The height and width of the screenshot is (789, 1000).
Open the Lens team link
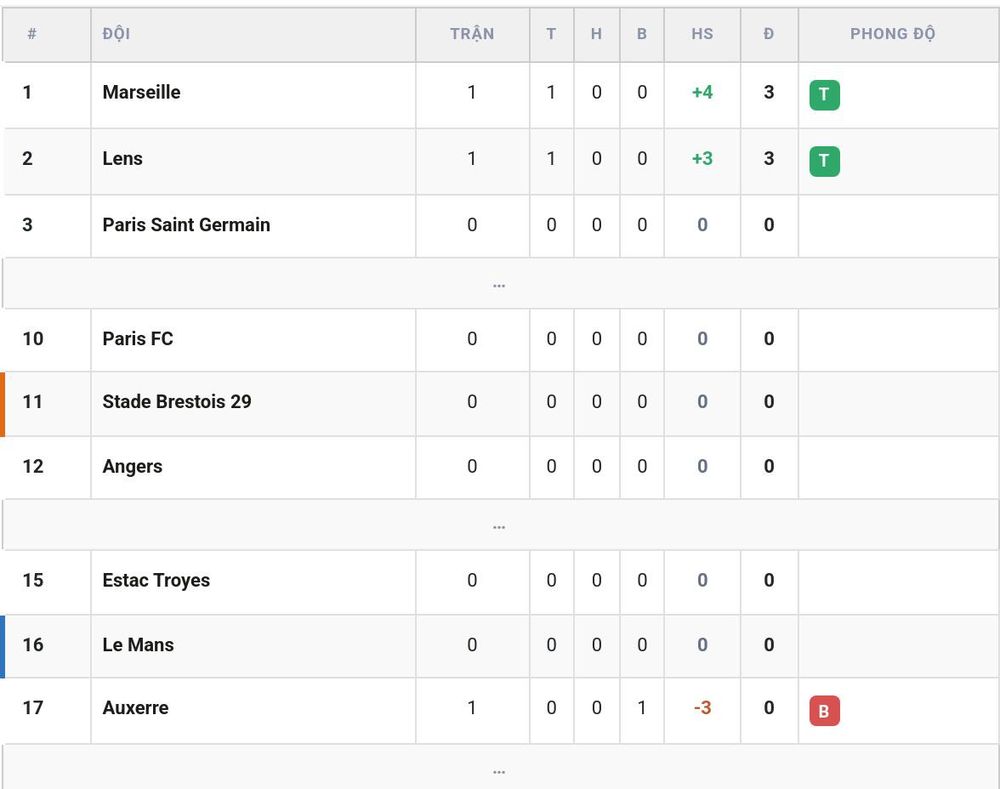[x=122, y=158]
